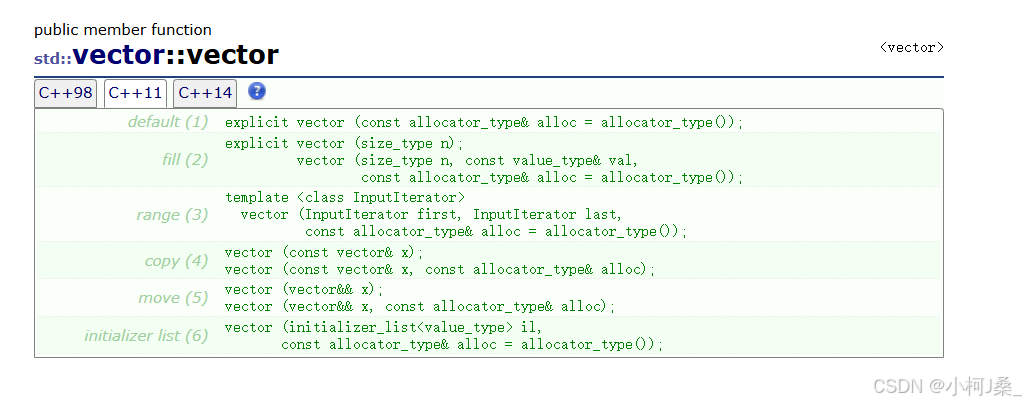The height and width of the screenshot is (404, 1026).
Task: Click the blue question mark help icon
Action: (x=257, y=91)
